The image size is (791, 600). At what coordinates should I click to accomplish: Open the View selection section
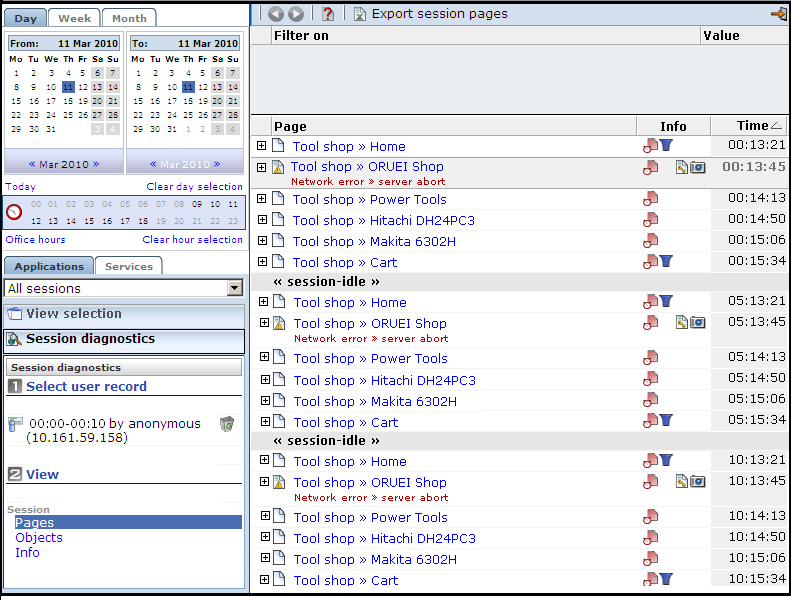pos(124,314)
